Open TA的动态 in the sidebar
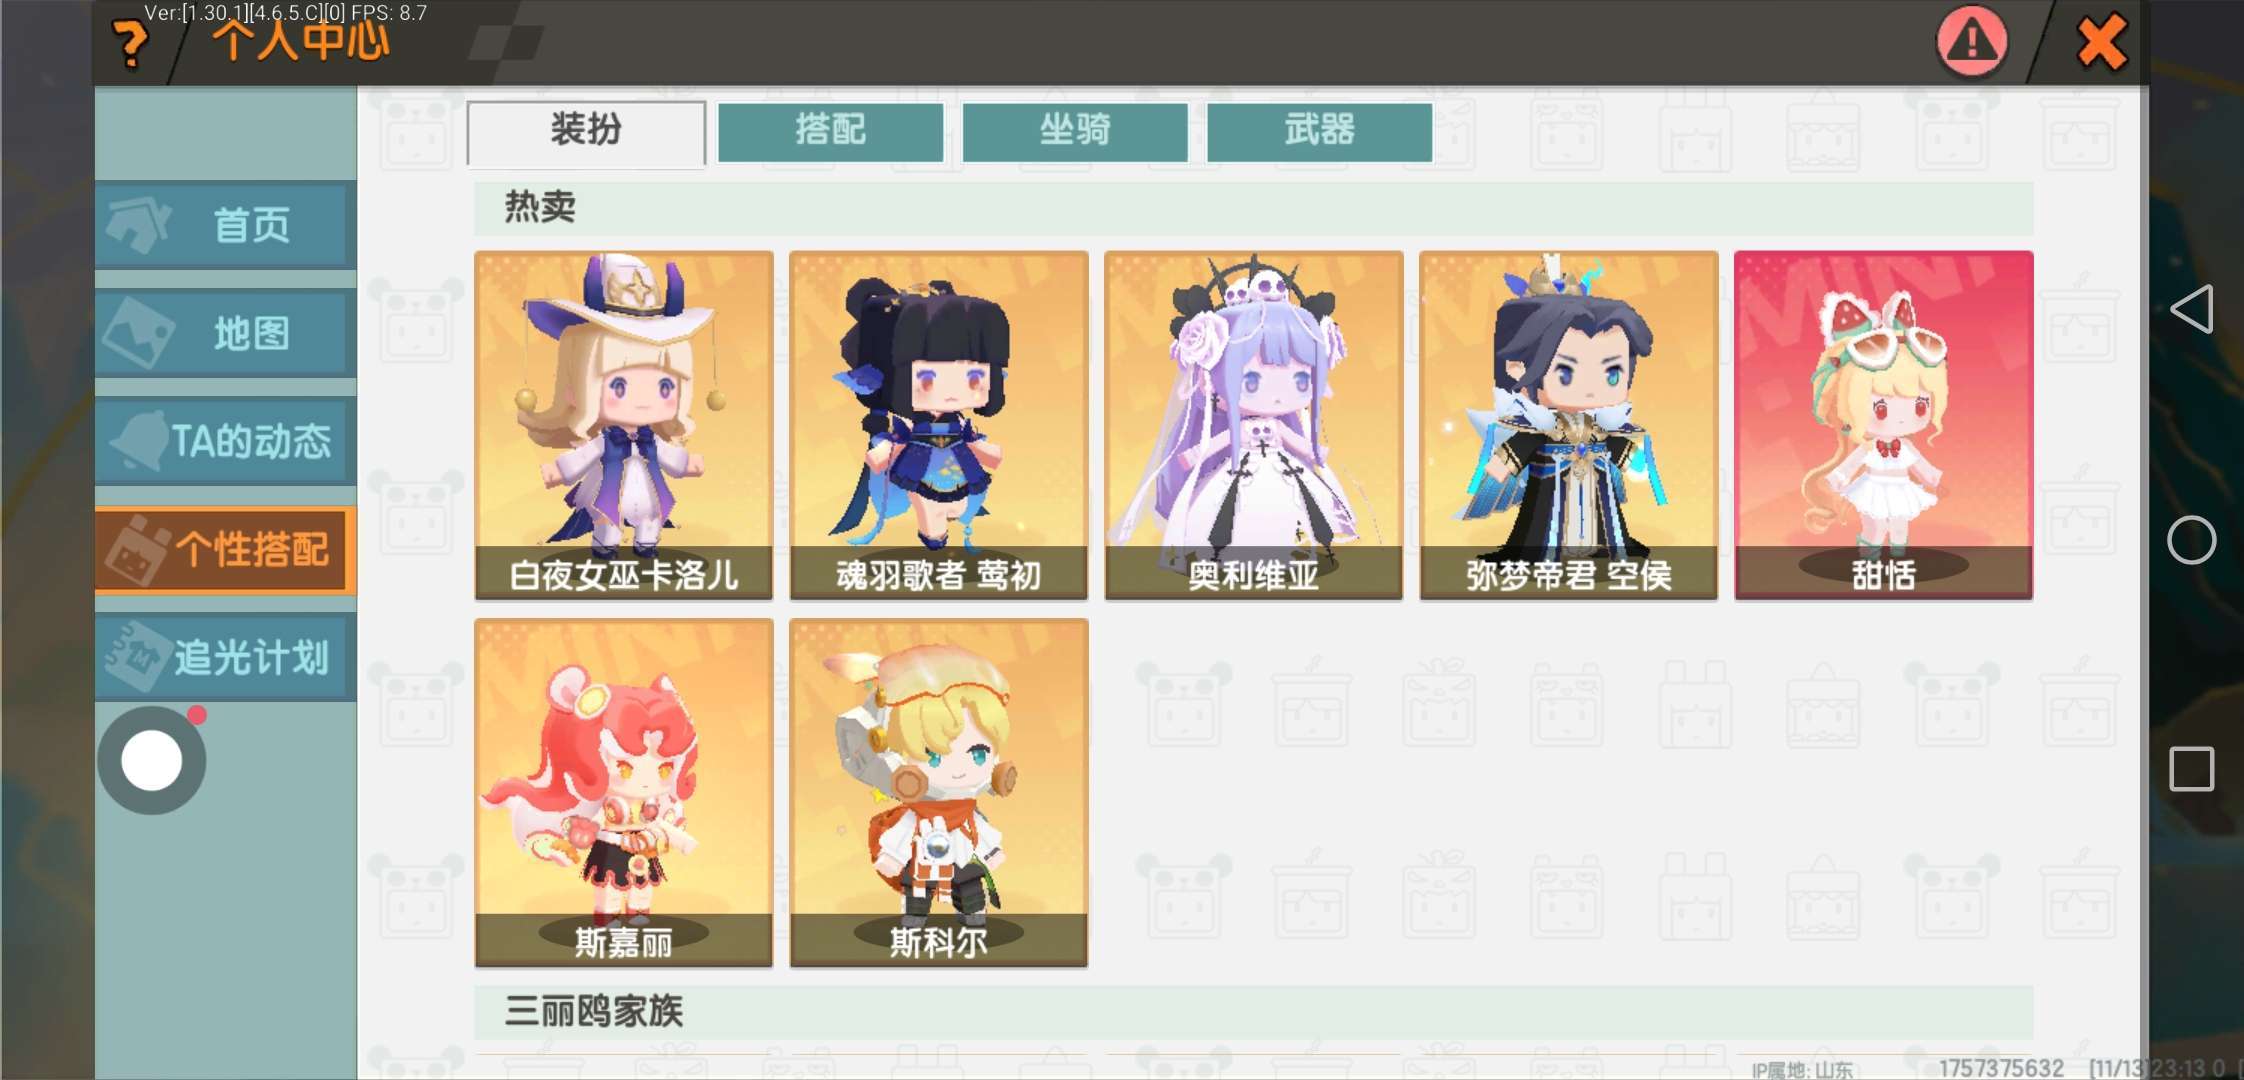The height and width of the screenshot is (1080, 2244). click(x=226, y=441)
